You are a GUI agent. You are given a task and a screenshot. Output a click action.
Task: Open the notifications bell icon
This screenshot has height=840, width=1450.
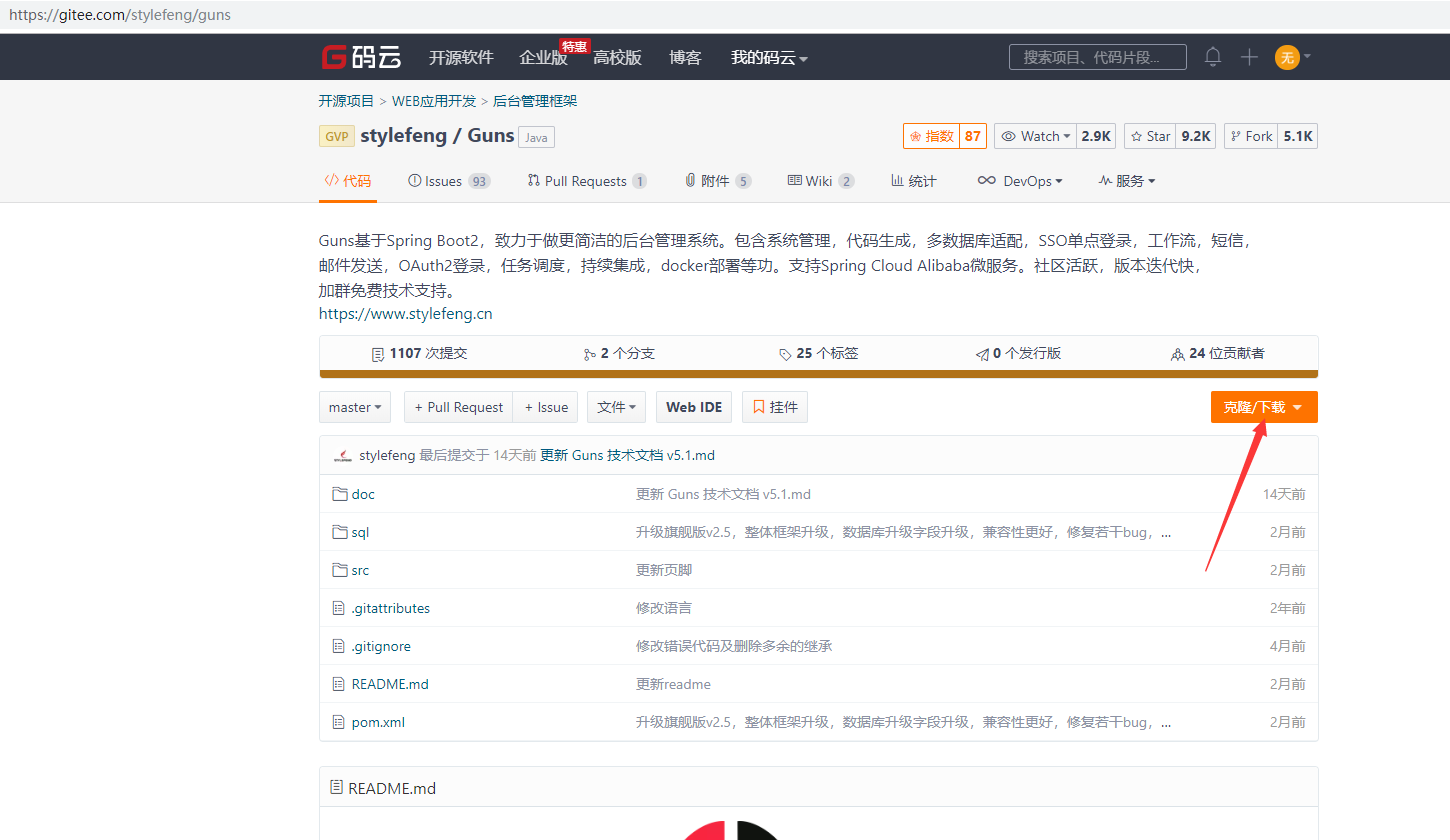tap(1213, 57)
